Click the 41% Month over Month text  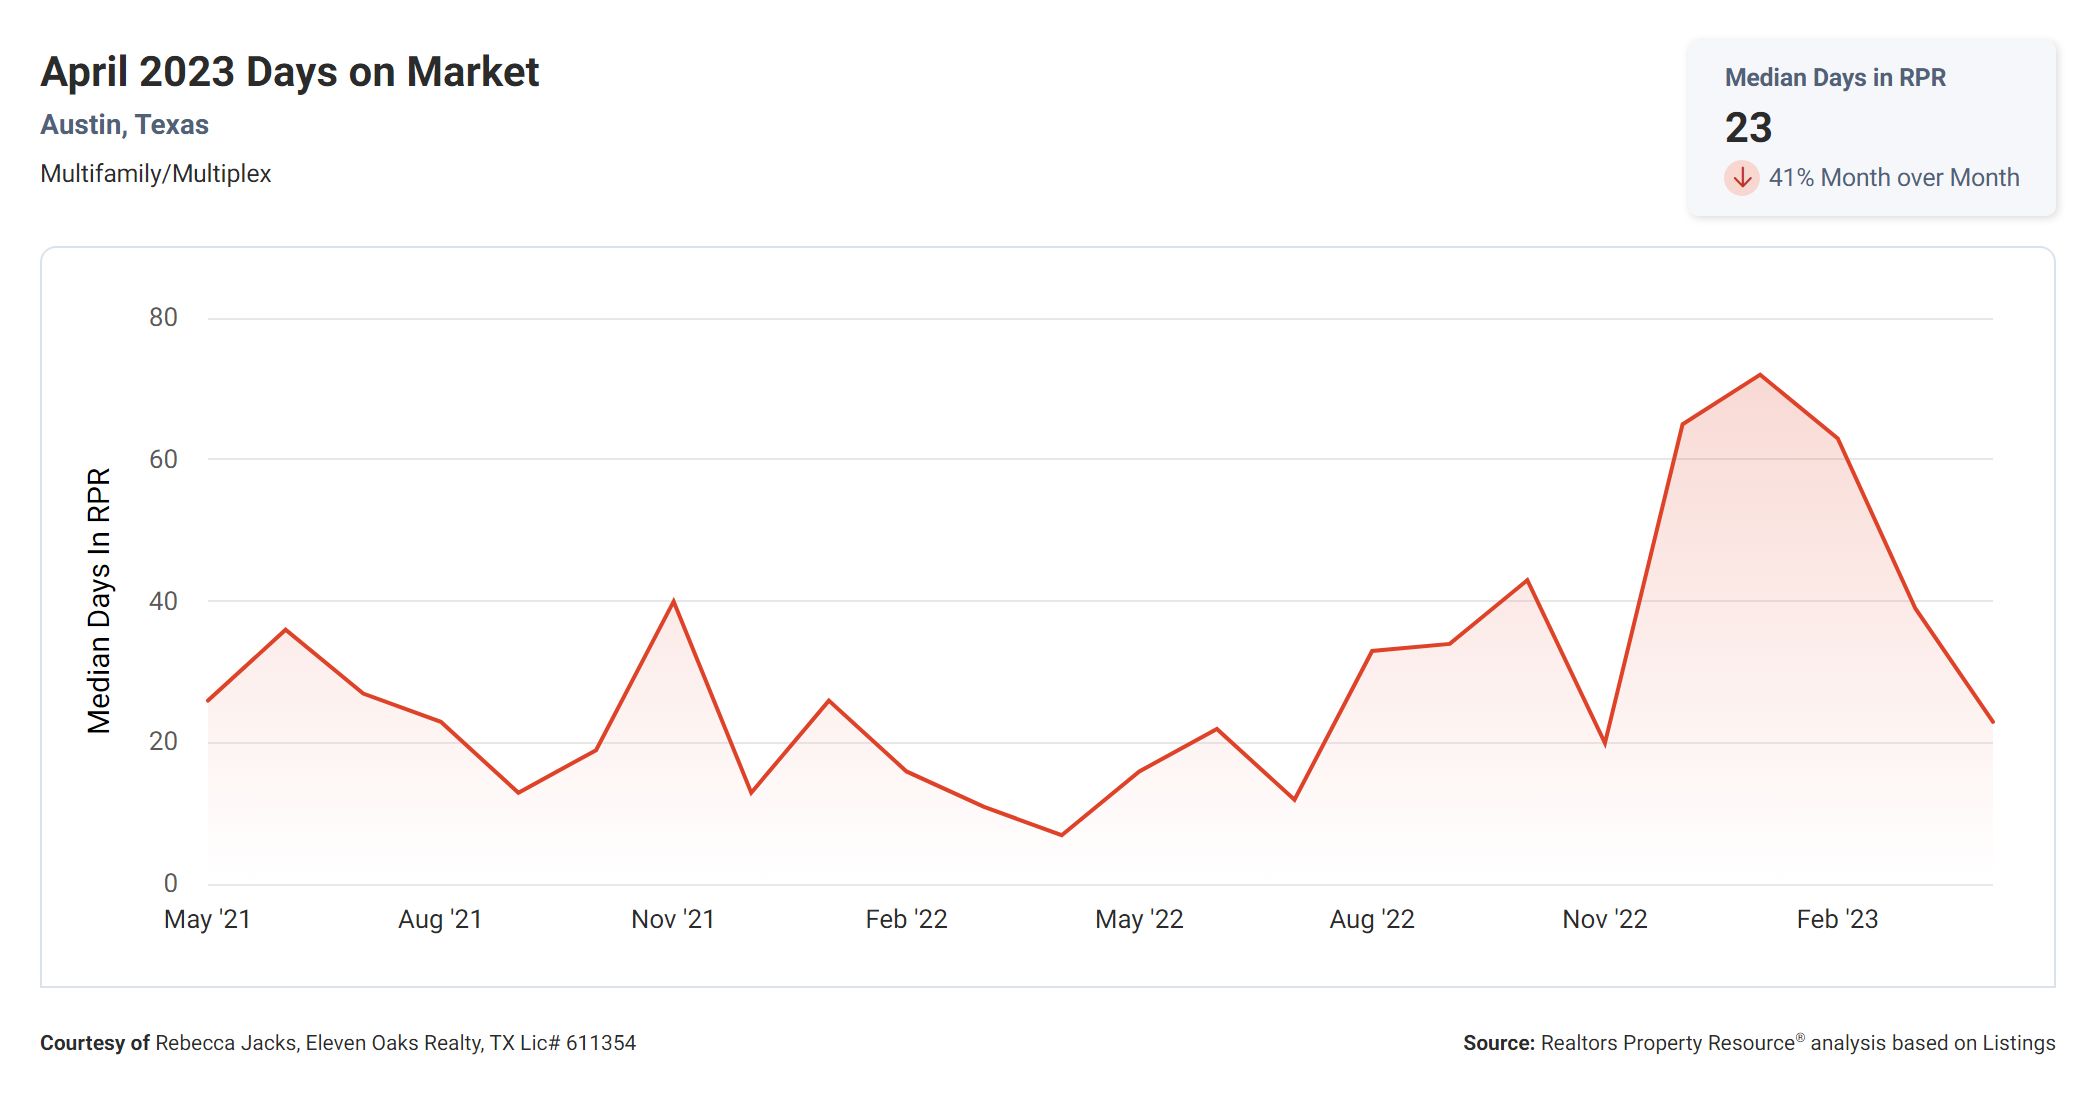click(1893, 178)
